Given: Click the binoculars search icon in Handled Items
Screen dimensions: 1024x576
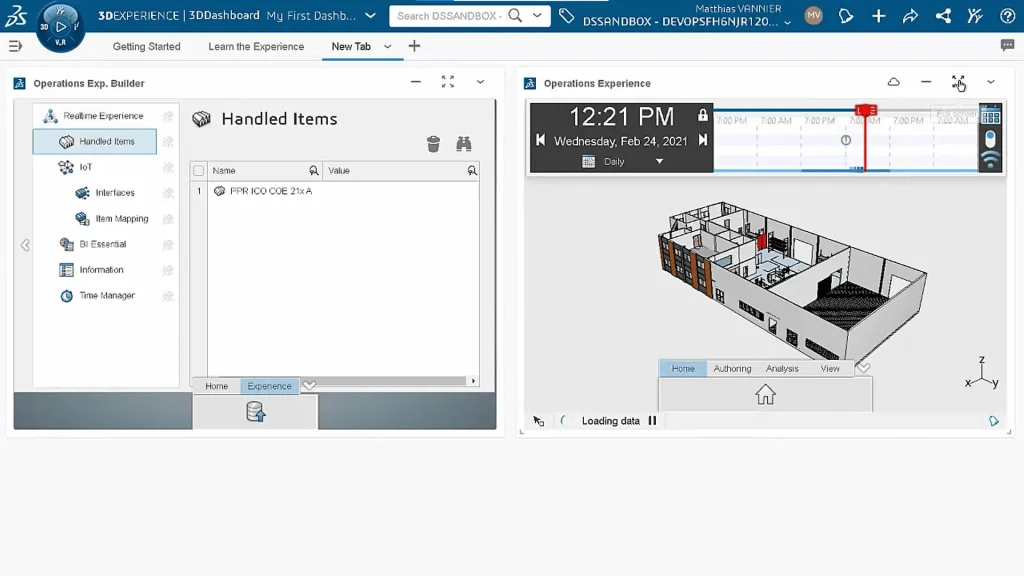Looking at the screenshot, I should click(464, 145).
